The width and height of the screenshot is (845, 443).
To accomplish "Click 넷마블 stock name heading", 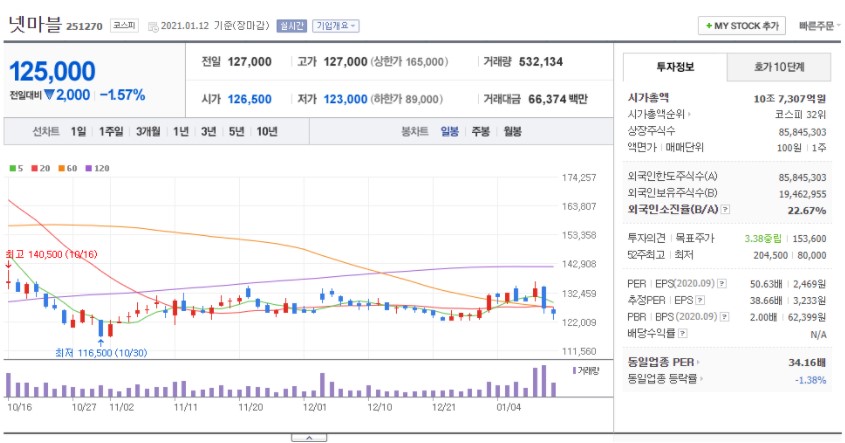I will (35, 24).
